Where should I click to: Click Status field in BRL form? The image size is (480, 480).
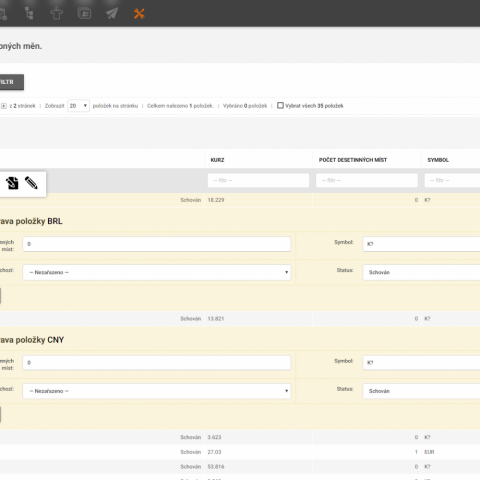(421, 272)
